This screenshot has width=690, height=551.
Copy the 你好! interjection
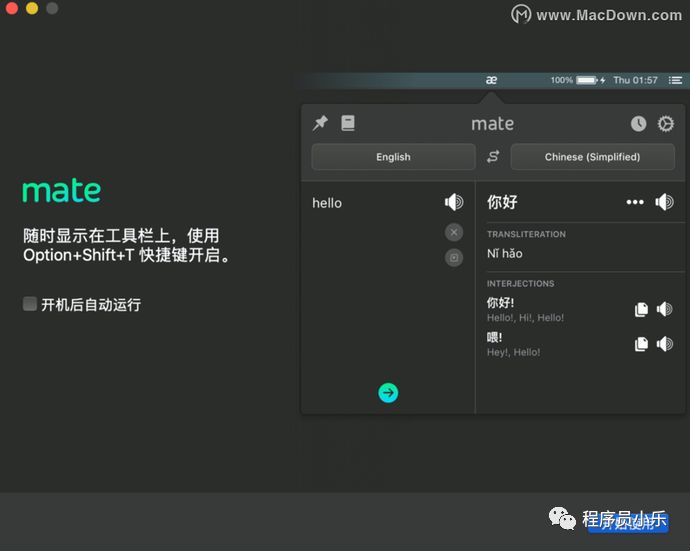[x=641, y=309]
